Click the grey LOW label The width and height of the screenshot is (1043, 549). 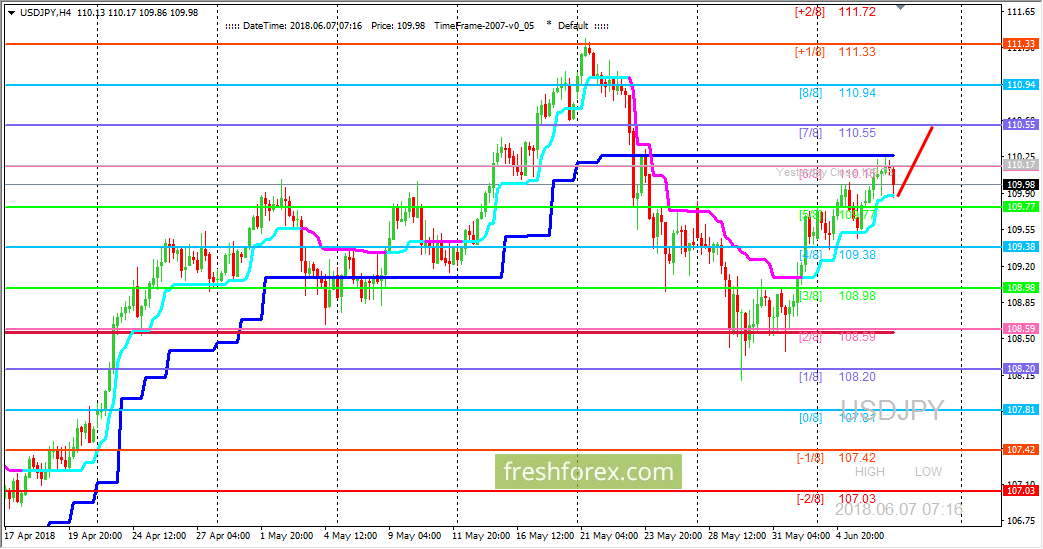point(928,472)
